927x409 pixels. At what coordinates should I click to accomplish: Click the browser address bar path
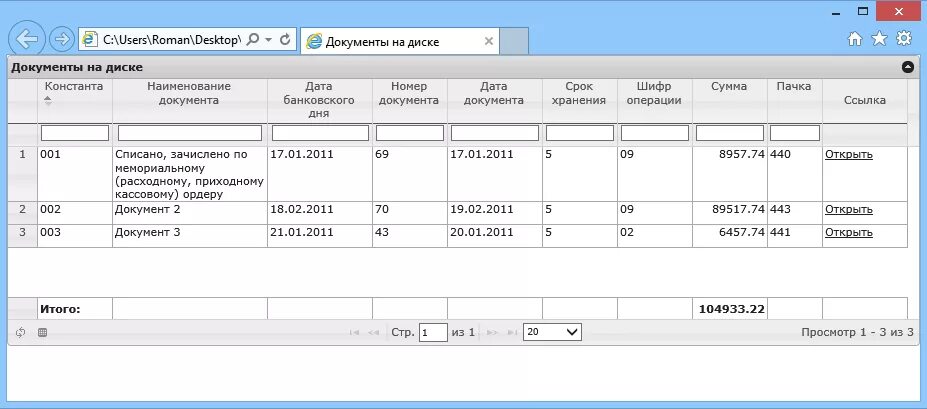point(172,40)
